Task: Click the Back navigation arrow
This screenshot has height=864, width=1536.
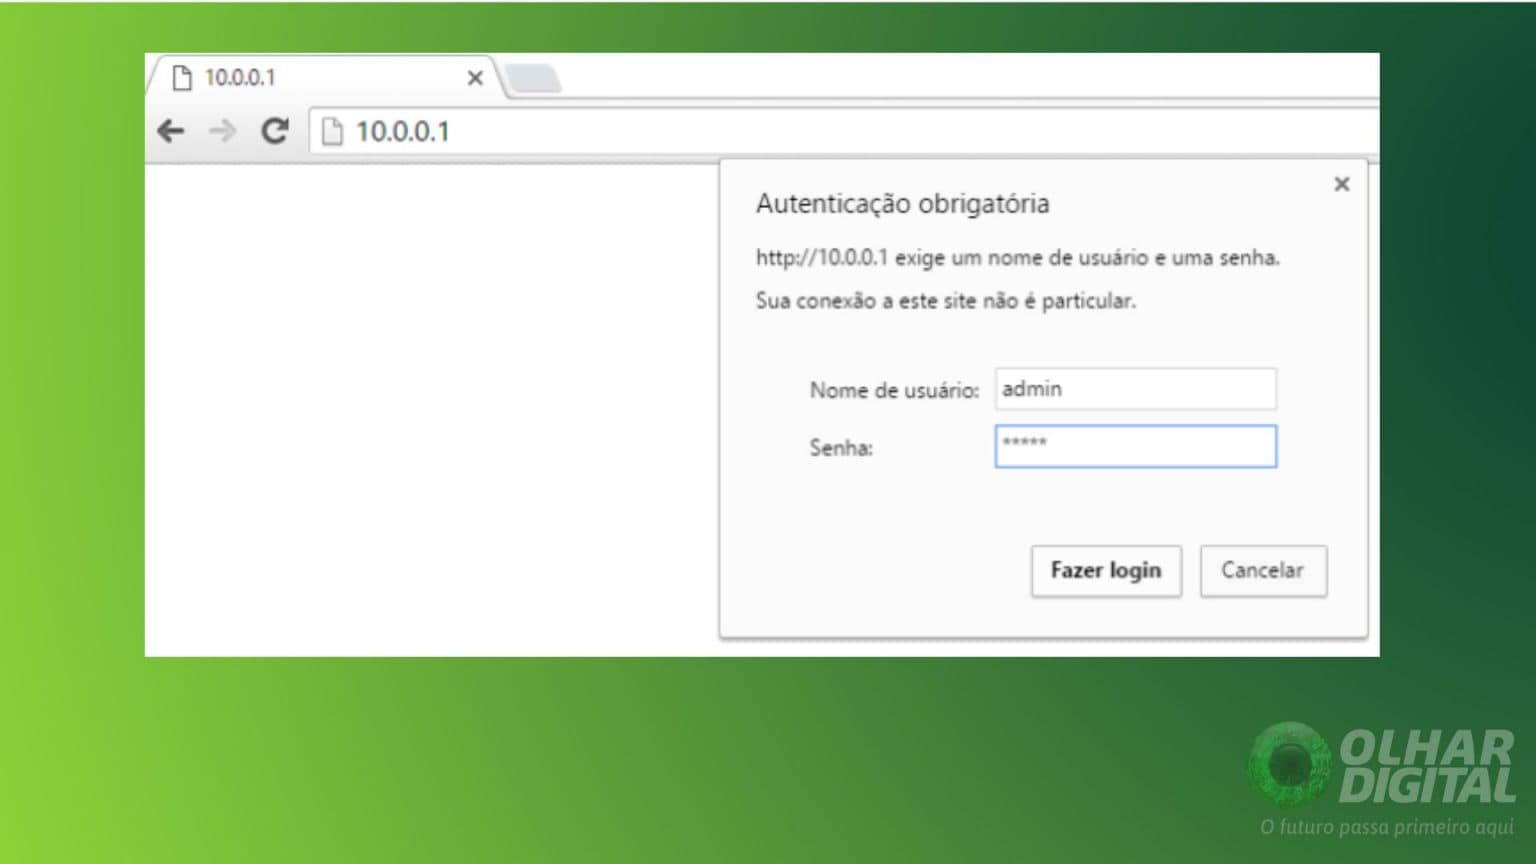Action: point(172,131)
